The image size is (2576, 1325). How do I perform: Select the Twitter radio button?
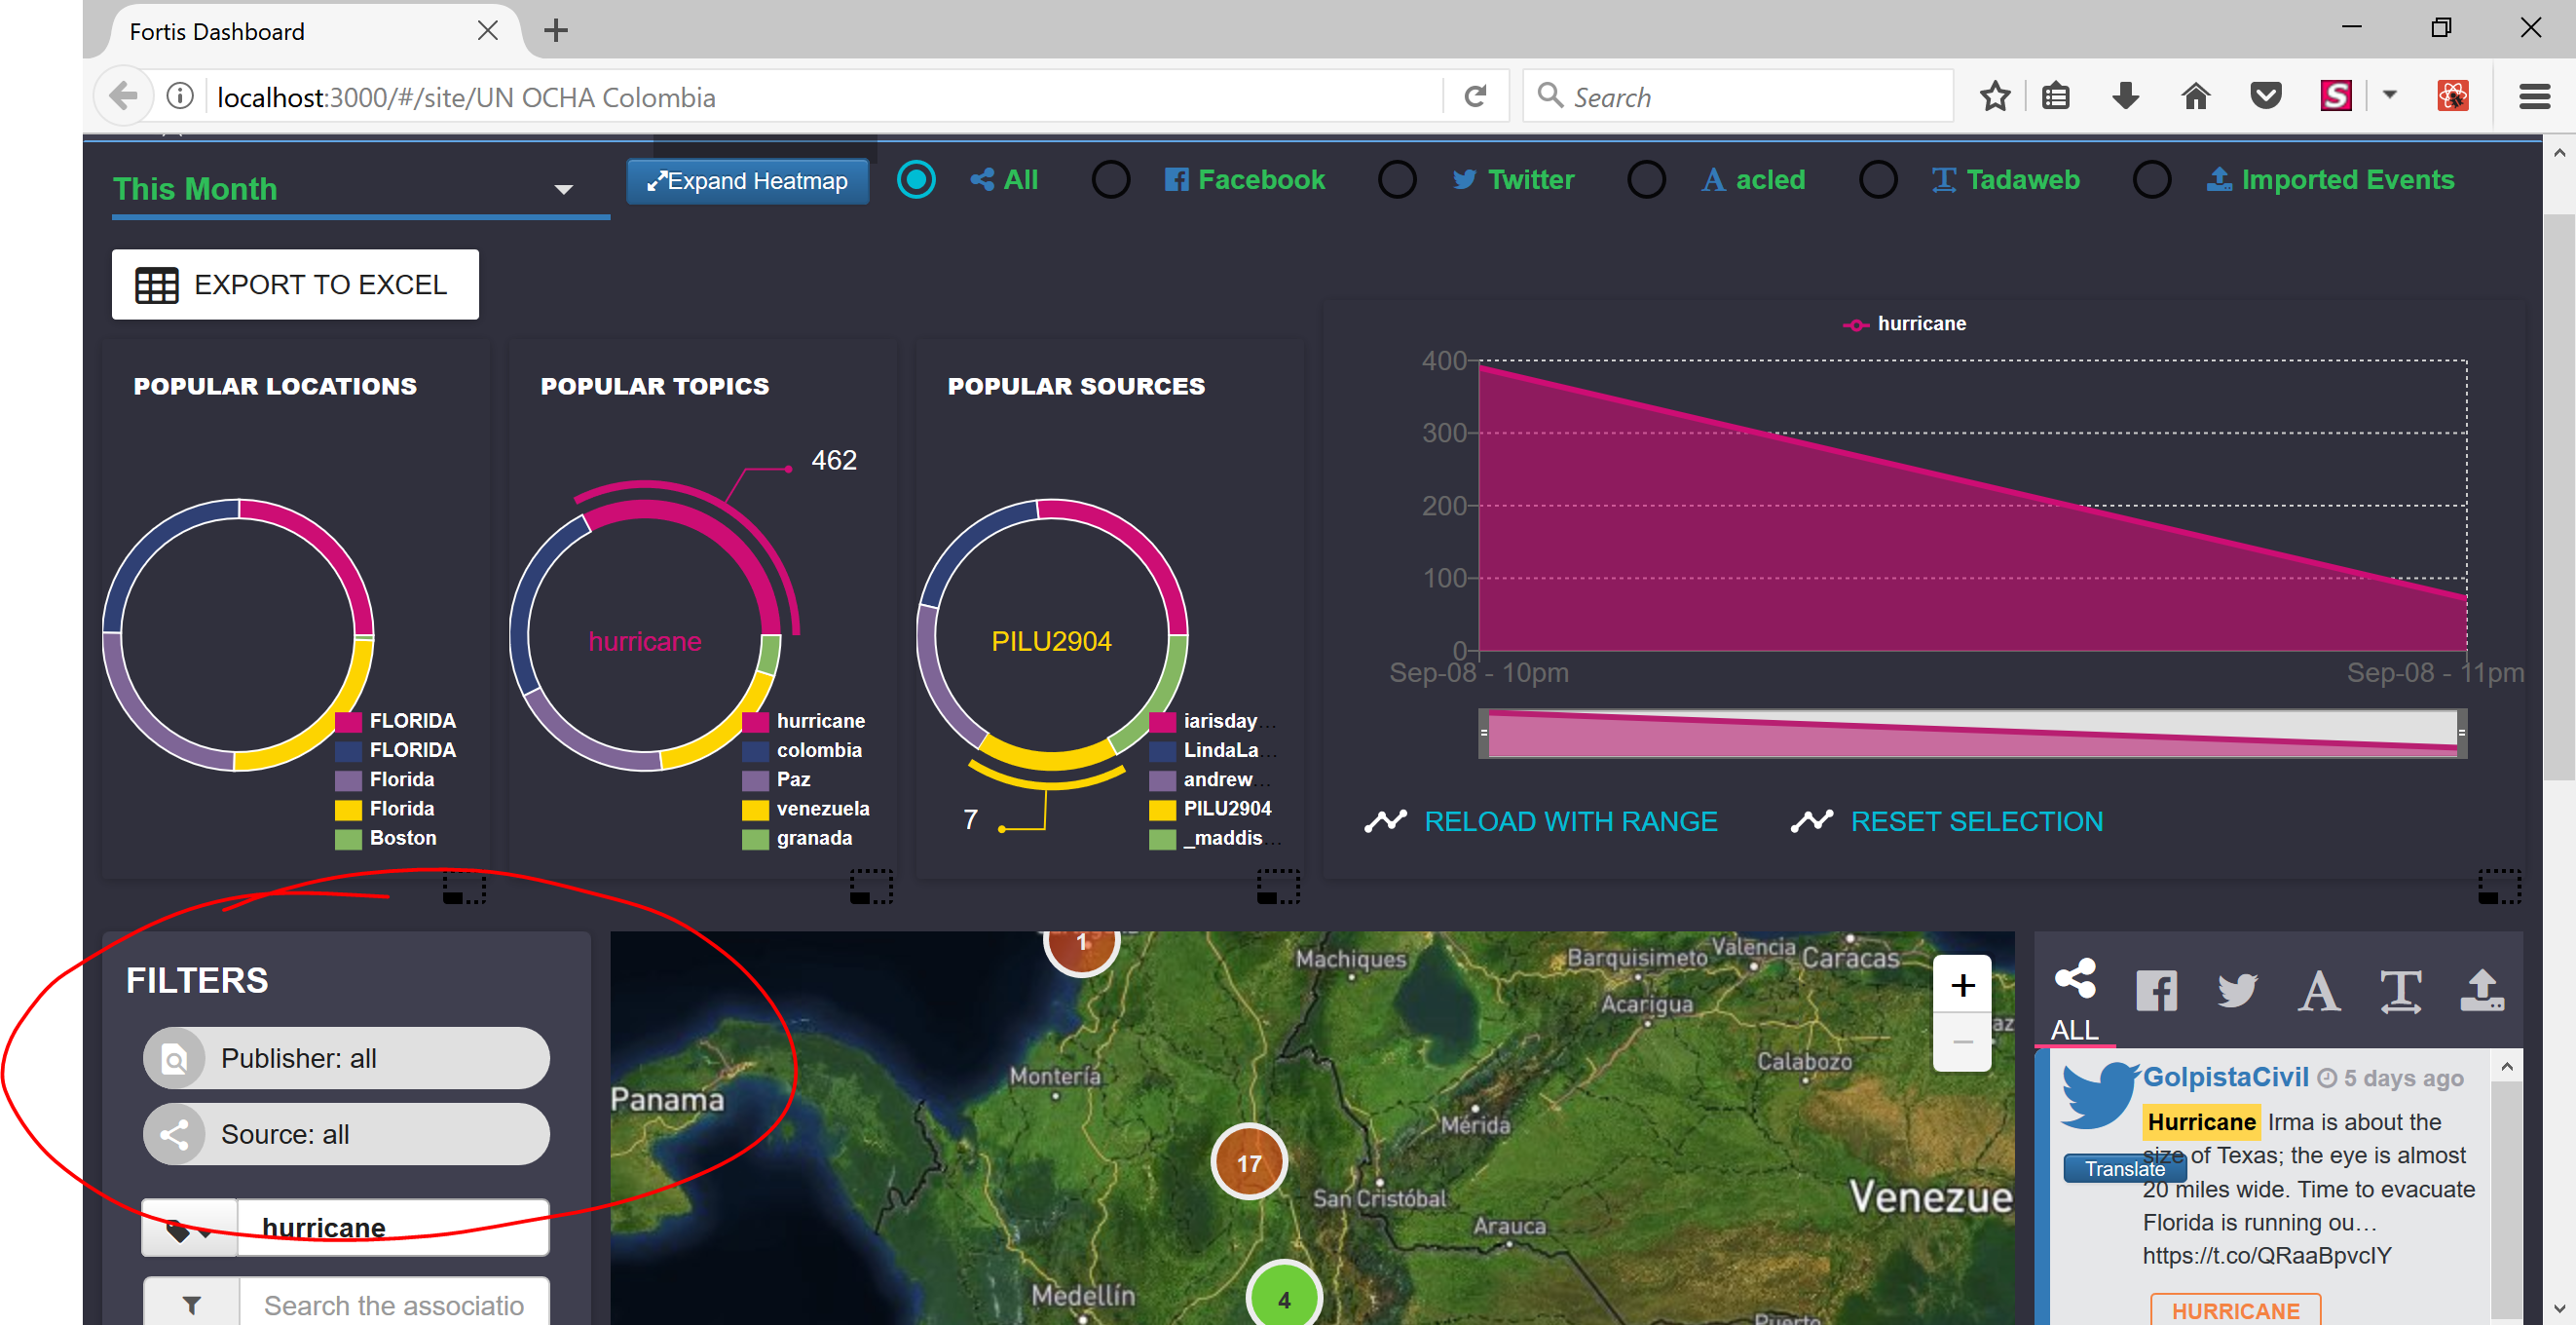[1396, 180]
